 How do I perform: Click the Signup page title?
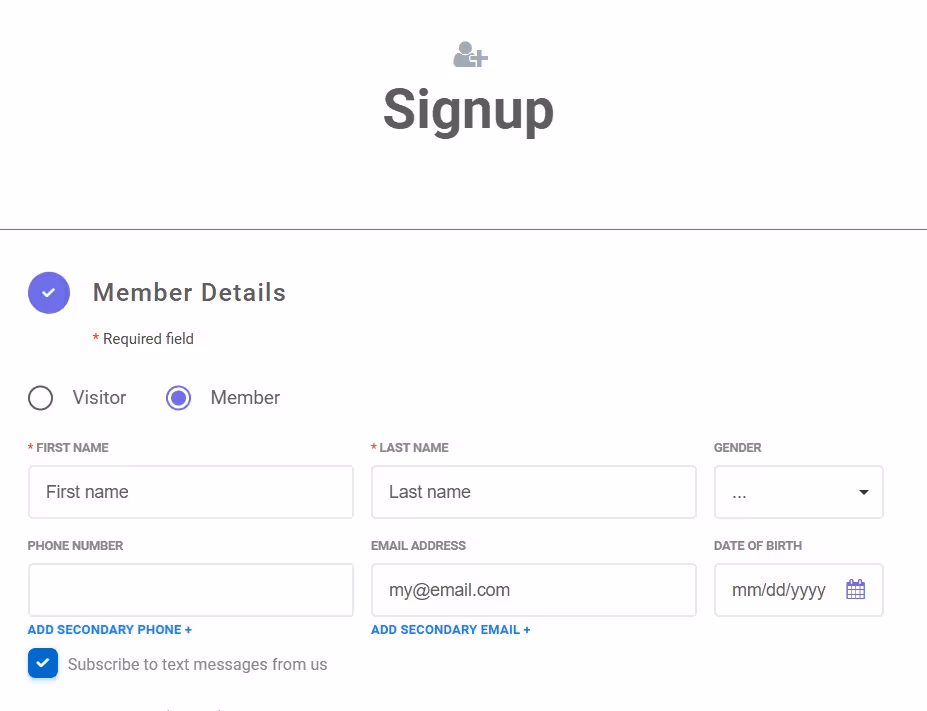[x=468, y=110]
